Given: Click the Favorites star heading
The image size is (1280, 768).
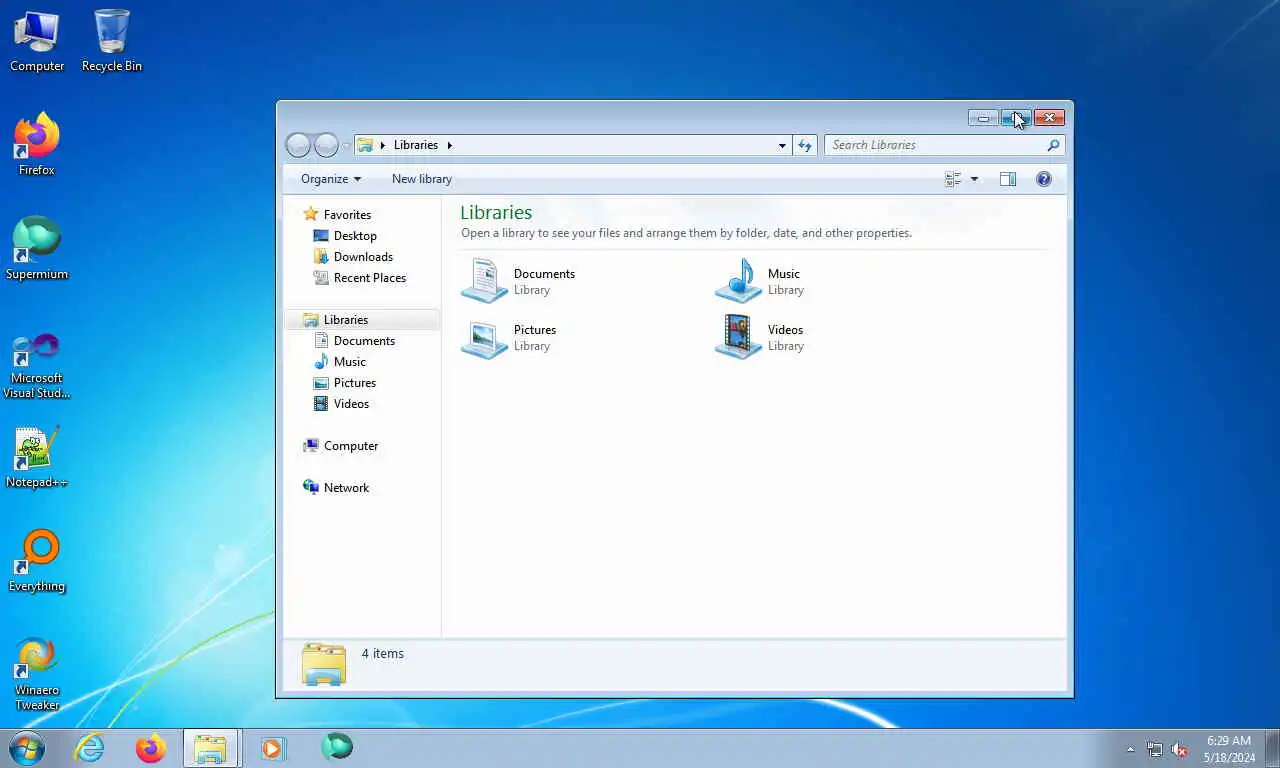Looking at the screenshot, I should (x=337, y=215).
